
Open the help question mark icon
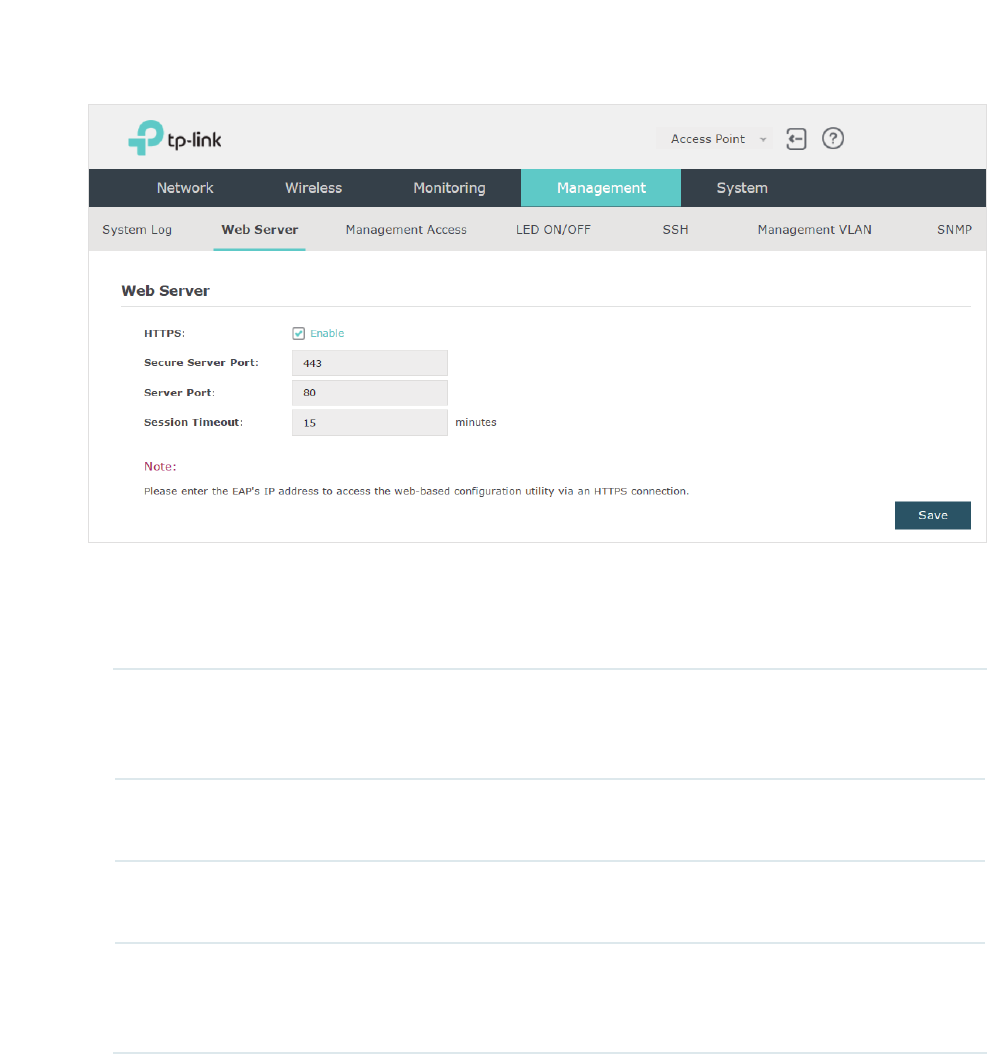[833, 138]
